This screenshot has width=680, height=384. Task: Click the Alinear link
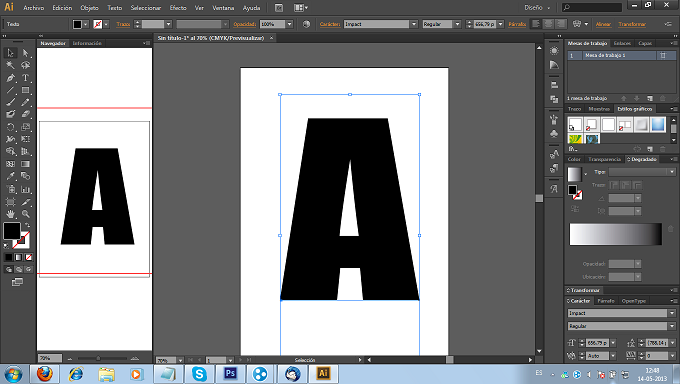tap(603, 24)
